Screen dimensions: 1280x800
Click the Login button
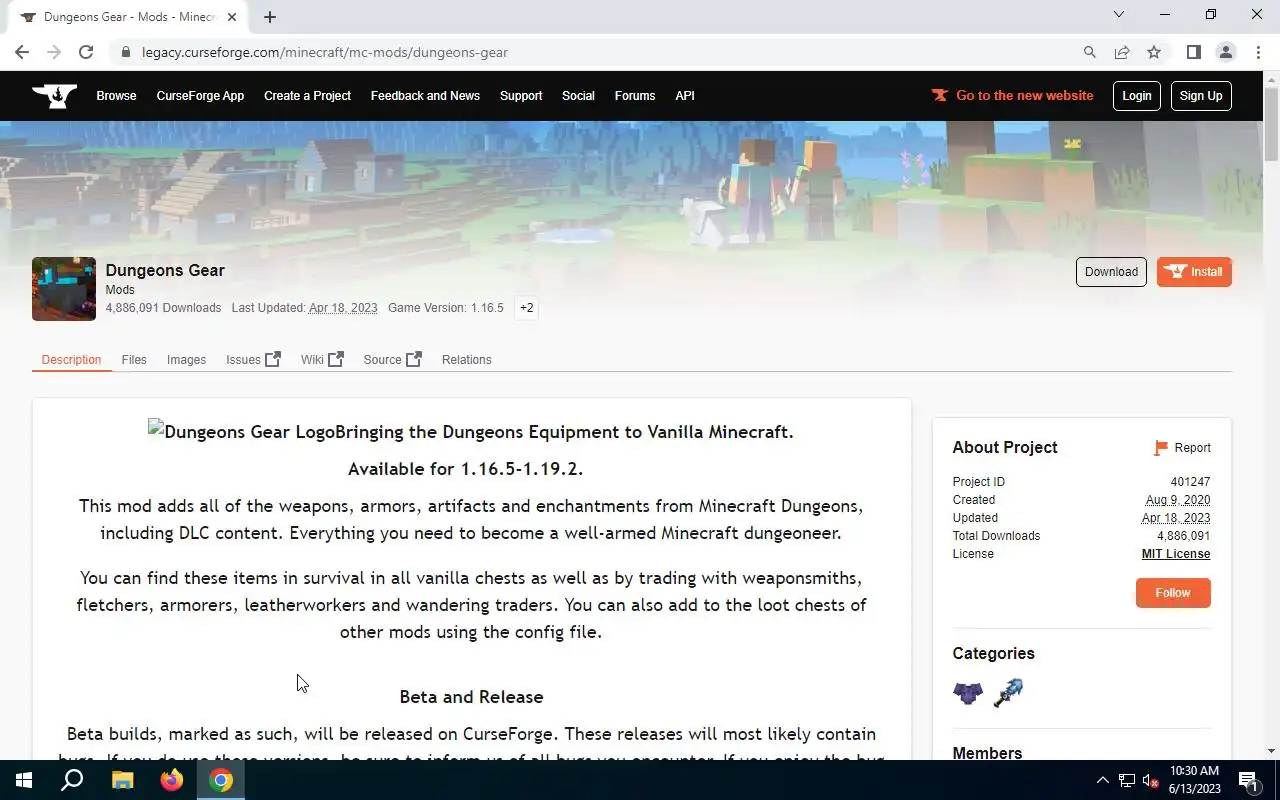pyautogui.click(x=1137, y=96)
